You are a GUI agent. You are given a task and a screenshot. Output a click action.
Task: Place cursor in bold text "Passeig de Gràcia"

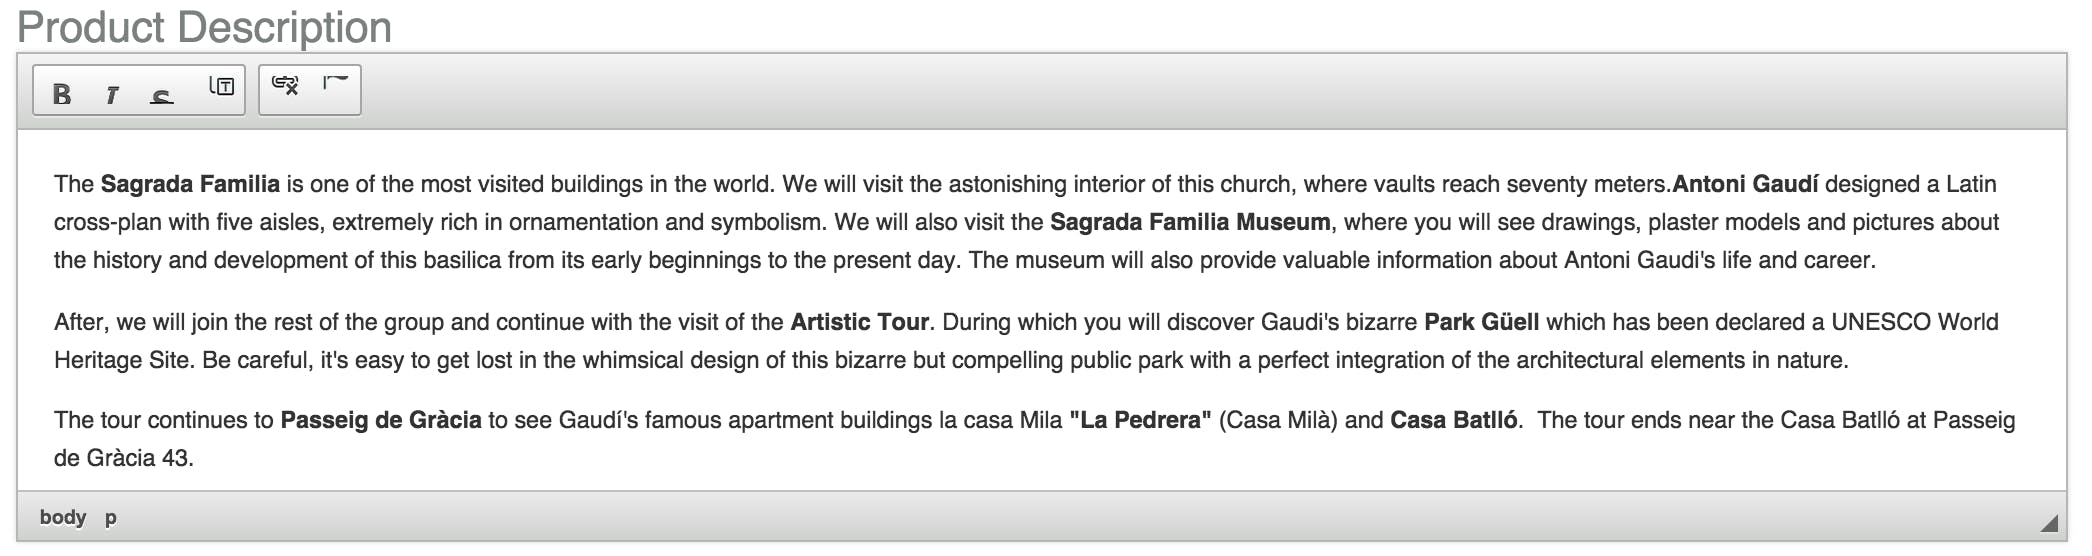(381, 420)
